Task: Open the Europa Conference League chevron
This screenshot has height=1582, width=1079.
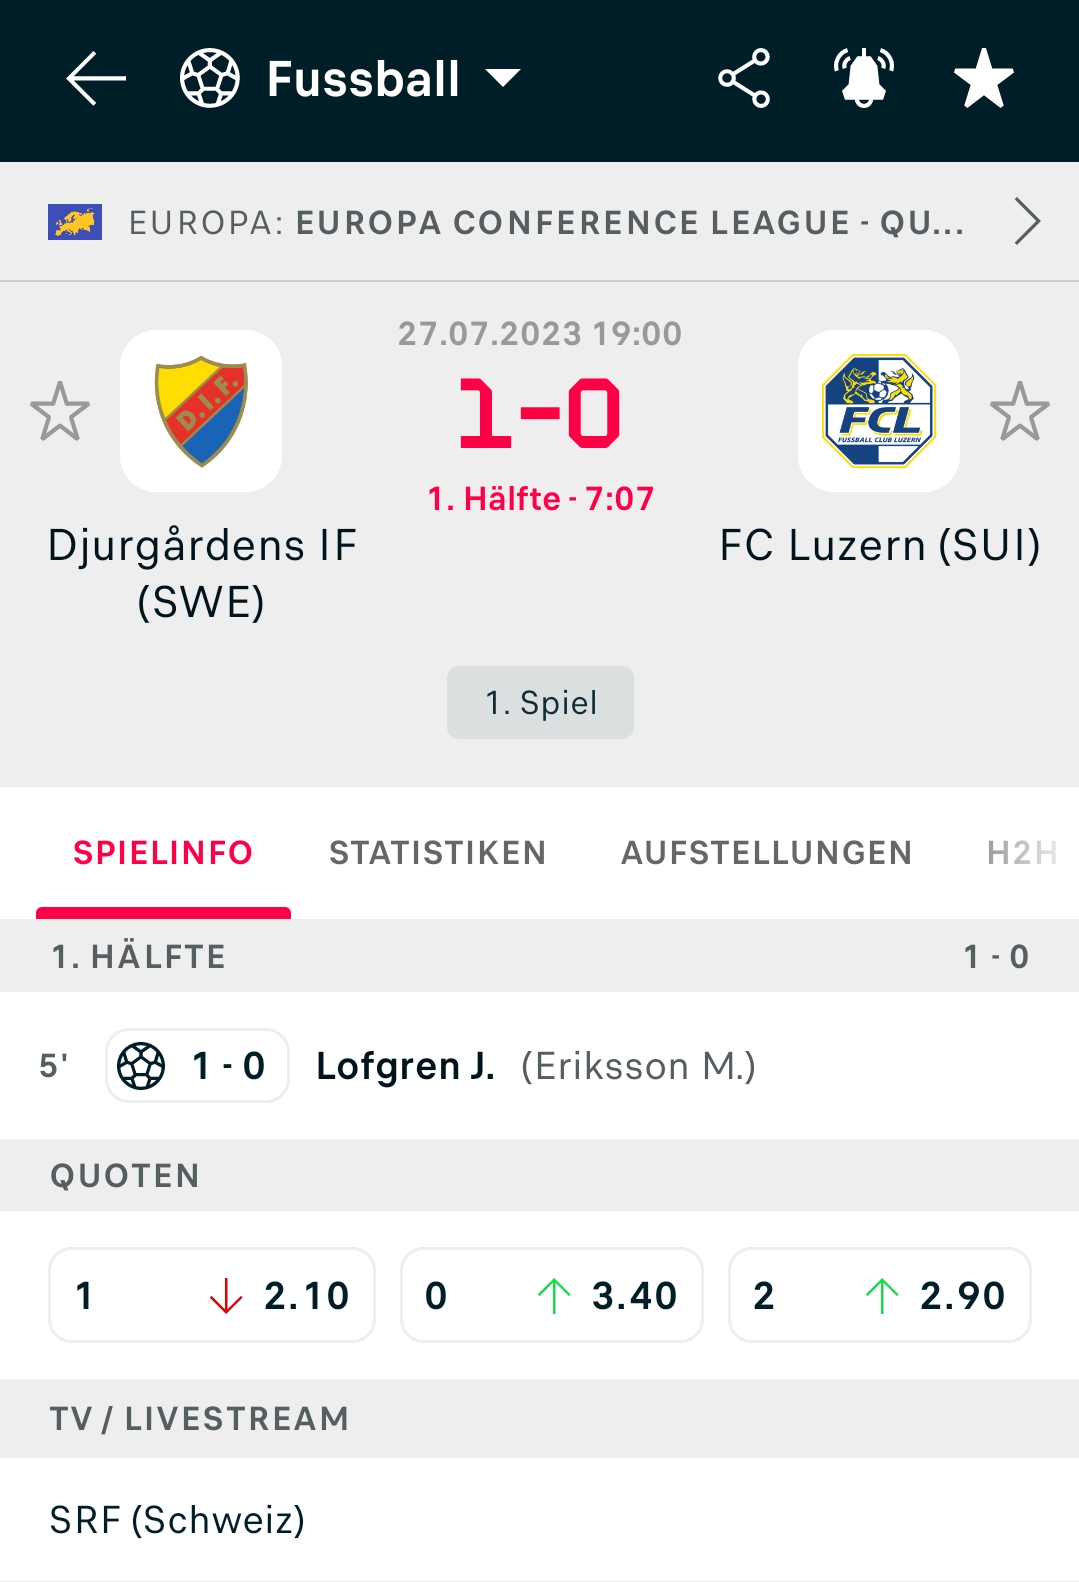Action: point(1027,221)
